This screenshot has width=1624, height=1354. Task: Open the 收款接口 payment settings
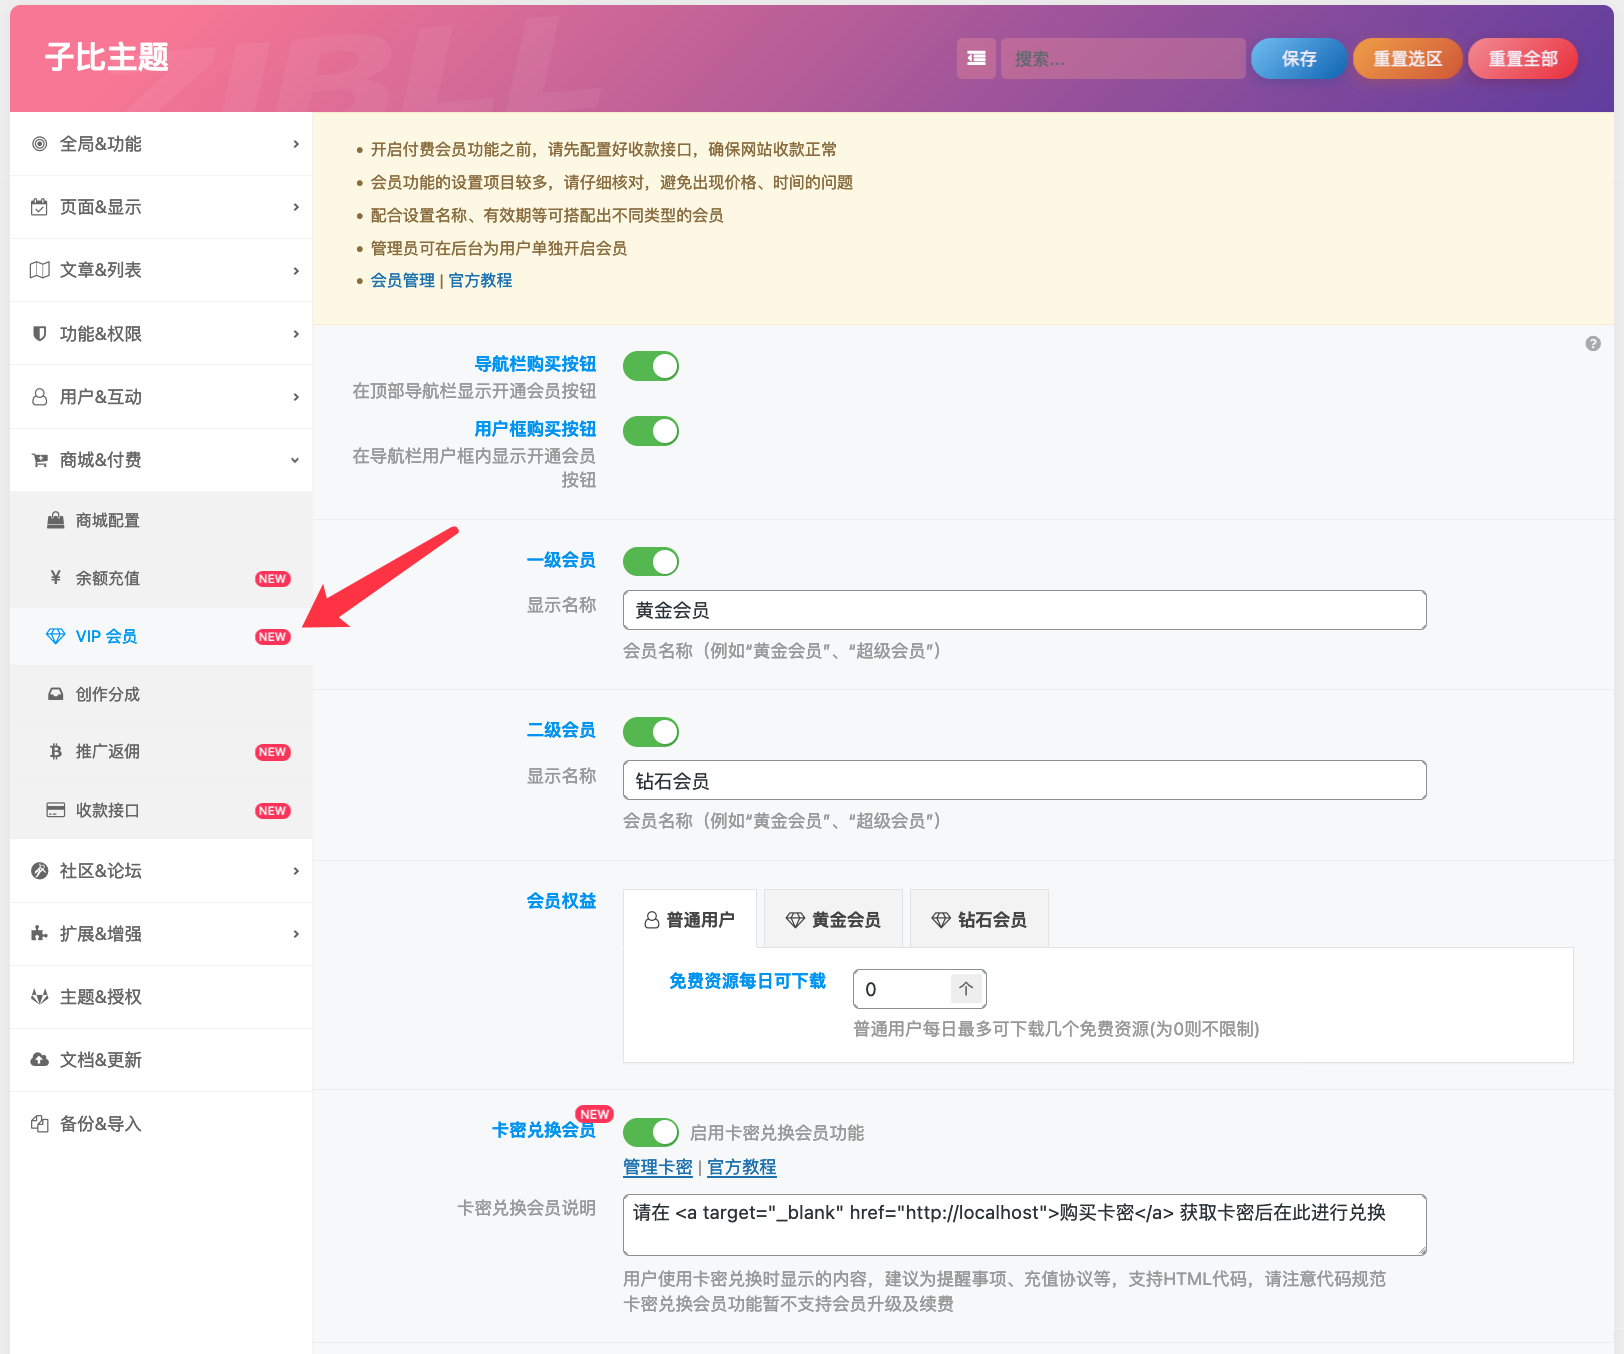(x=112, y=810)
